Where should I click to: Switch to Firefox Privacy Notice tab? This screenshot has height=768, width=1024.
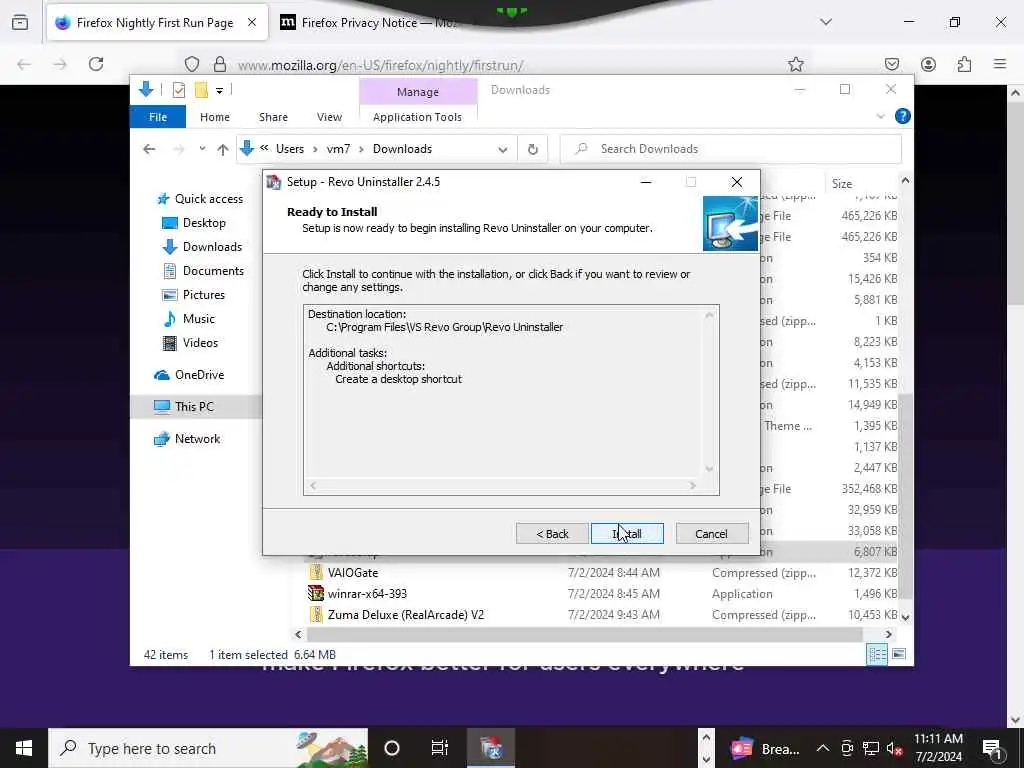click(x=379, y=23)
